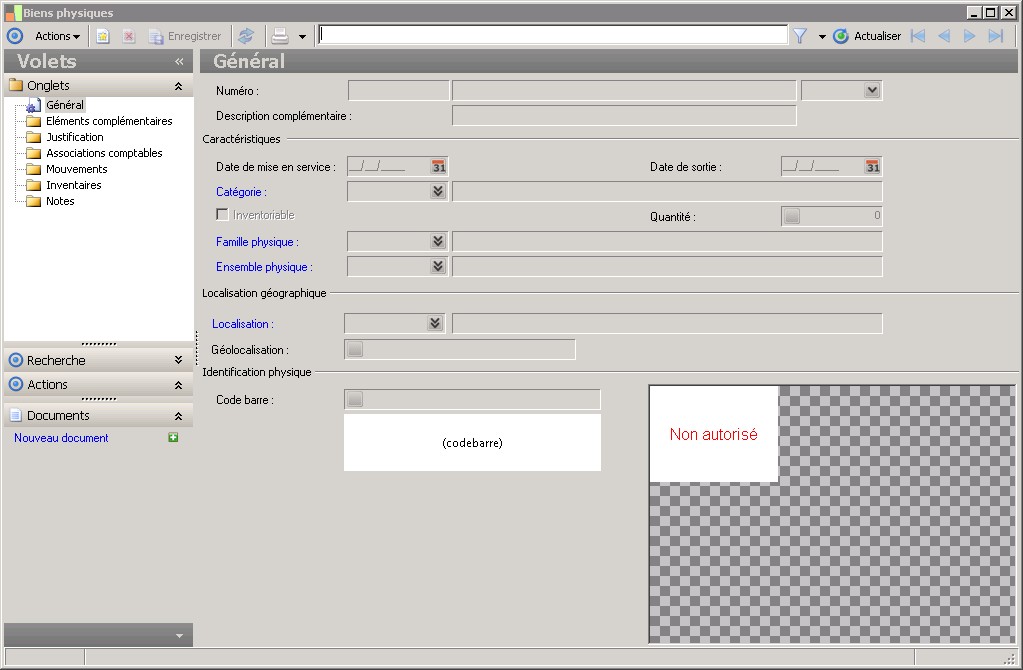
Task: Click the Code barre field button
Action: click(x=355, y=399)
